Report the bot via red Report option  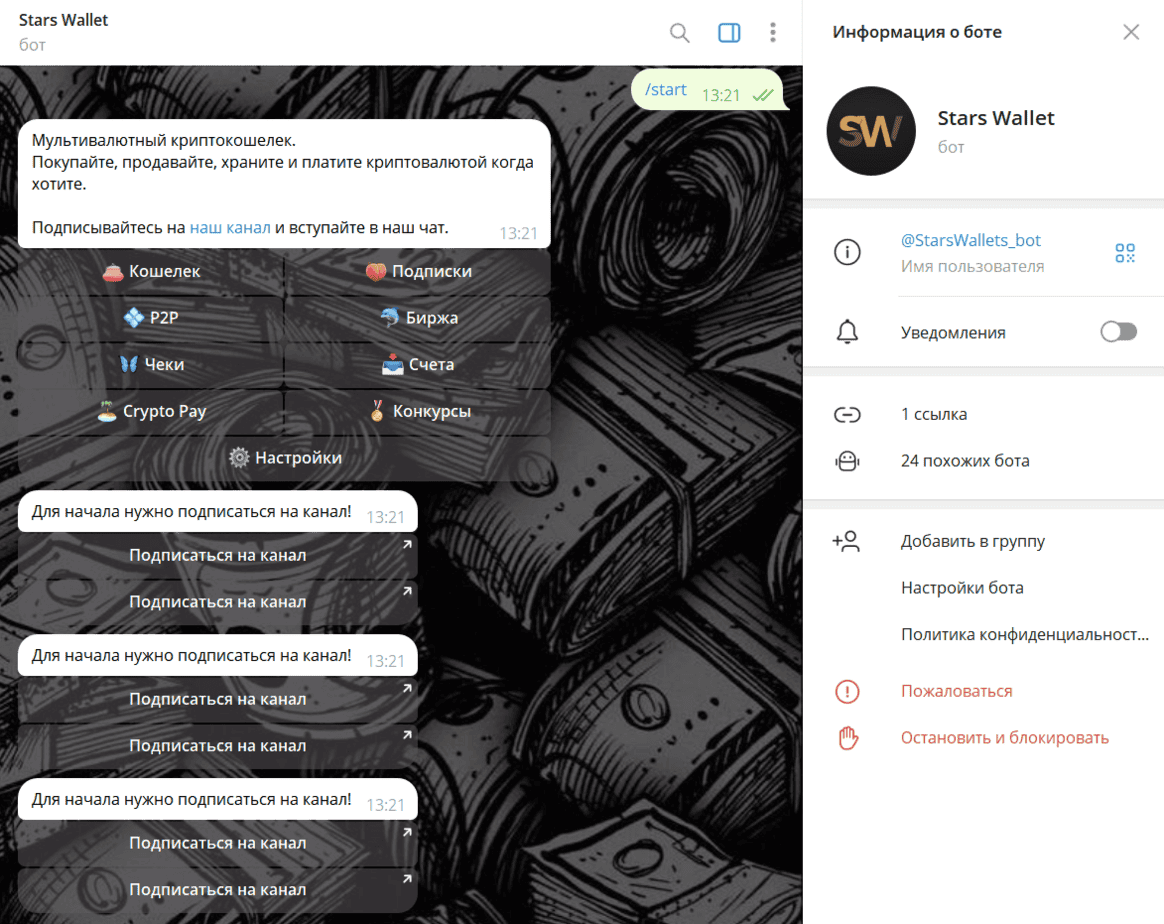point(956,691)
